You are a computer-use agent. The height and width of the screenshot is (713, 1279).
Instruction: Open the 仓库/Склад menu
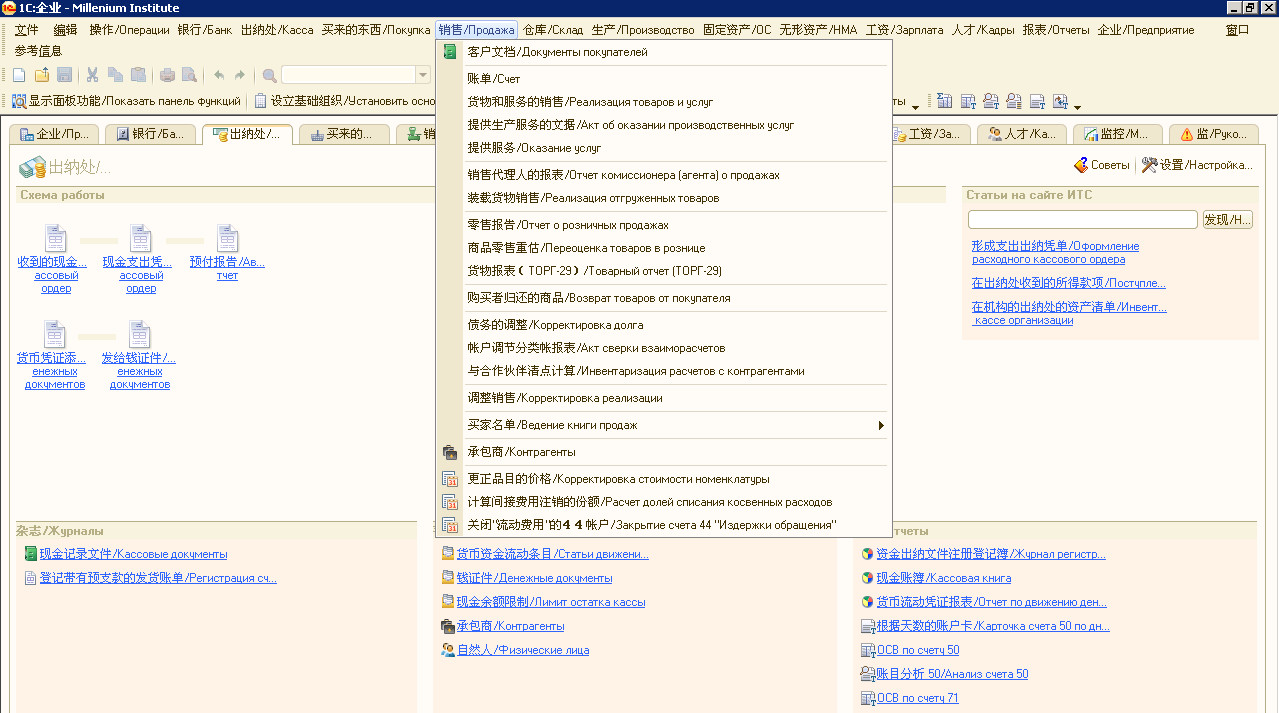[551, 30]
